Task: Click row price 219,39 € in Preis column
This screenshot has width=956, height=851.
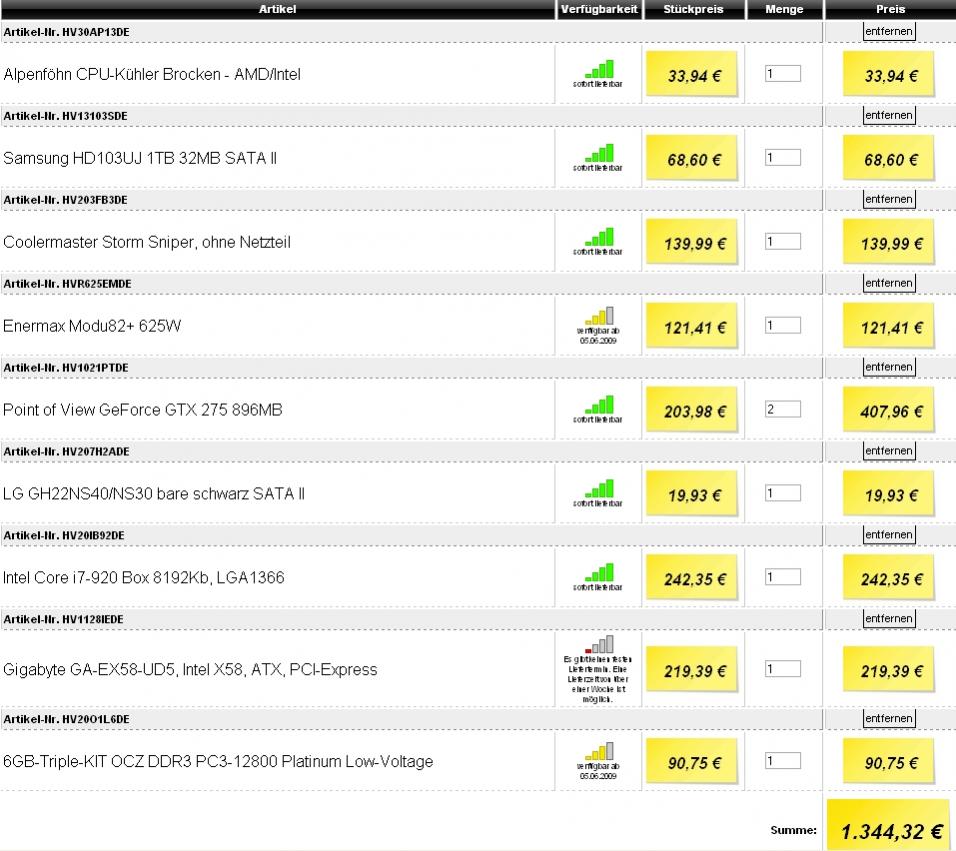Action: click(x=889, y=669)
